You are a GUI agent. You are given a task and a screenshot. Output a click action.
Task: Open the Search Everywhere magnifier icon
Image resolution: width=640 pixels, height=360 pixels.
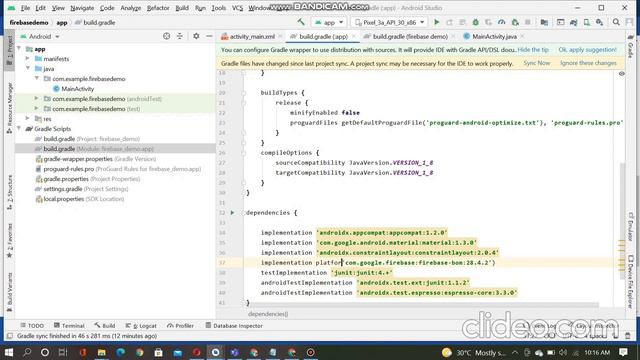point(616,22)
